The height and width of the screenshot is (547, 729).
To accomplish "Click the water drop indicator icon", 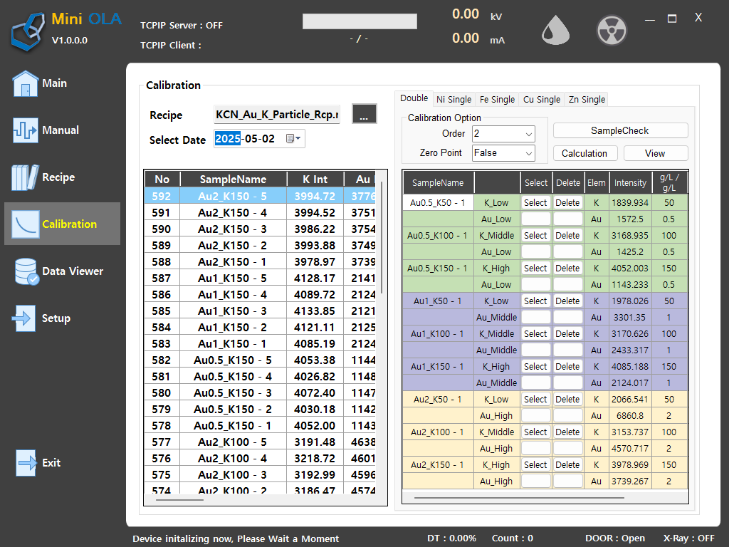I will [556, 31].
